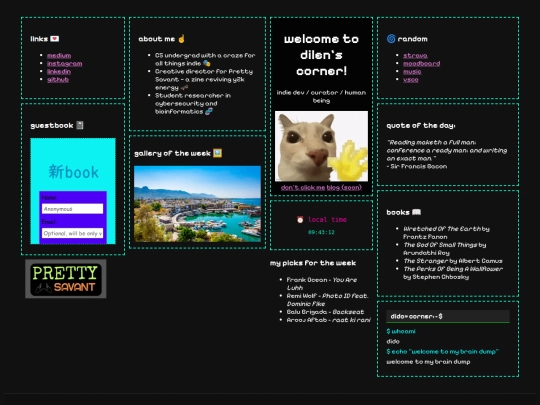
Task: Click the gallery of the week harbor photo
Action: click(197, 204)
